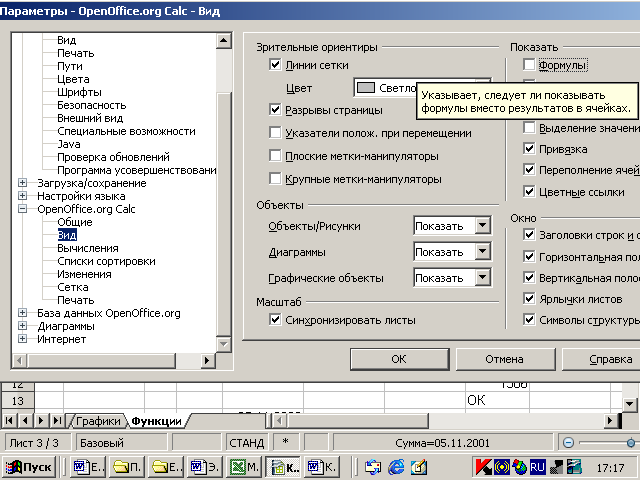Click the СТАНД status bar field
This screenshot has width=640, height=480.
(246, 442)
